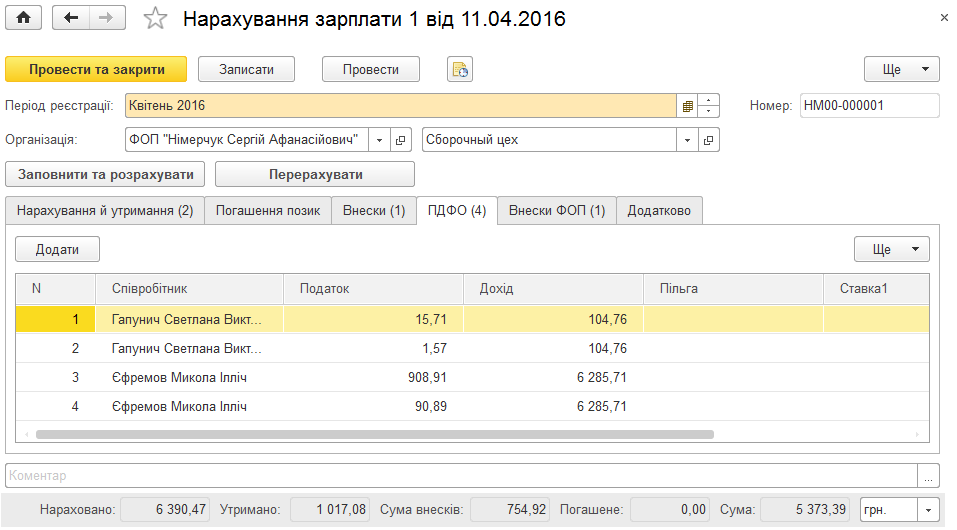The width and height of the screenshot is (957, 530).
Task: Open organization record via open-link icon
Action: (x=400, y=140)
